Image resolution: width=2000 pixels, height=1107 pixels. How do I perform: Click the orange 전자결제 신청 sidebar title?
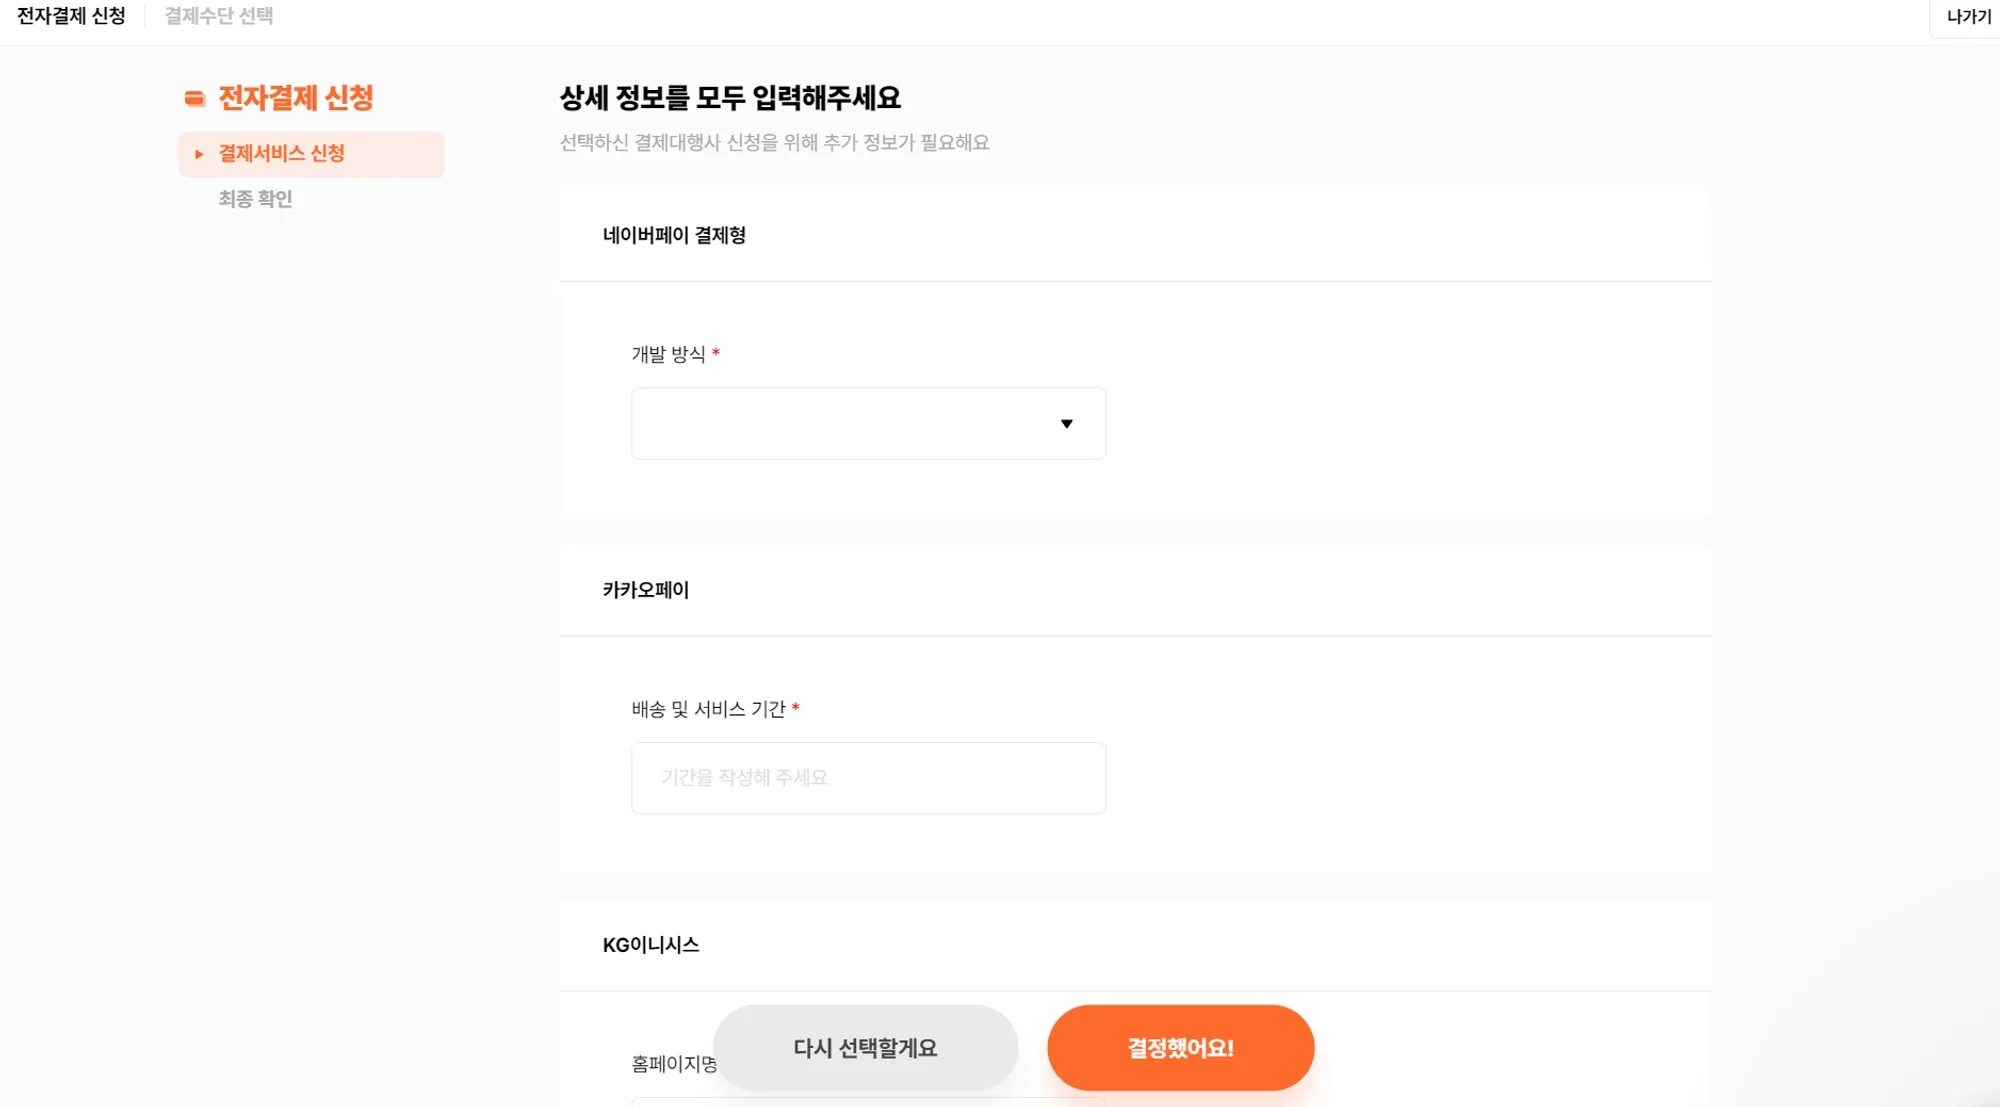point(296,98)
